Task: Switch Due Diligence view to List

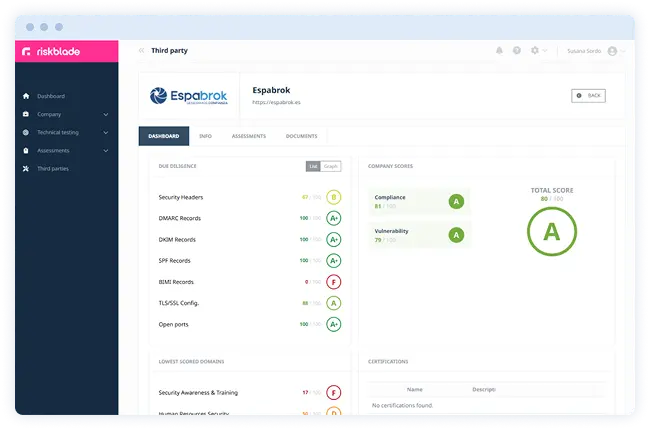Action: (x=312, y=166)
